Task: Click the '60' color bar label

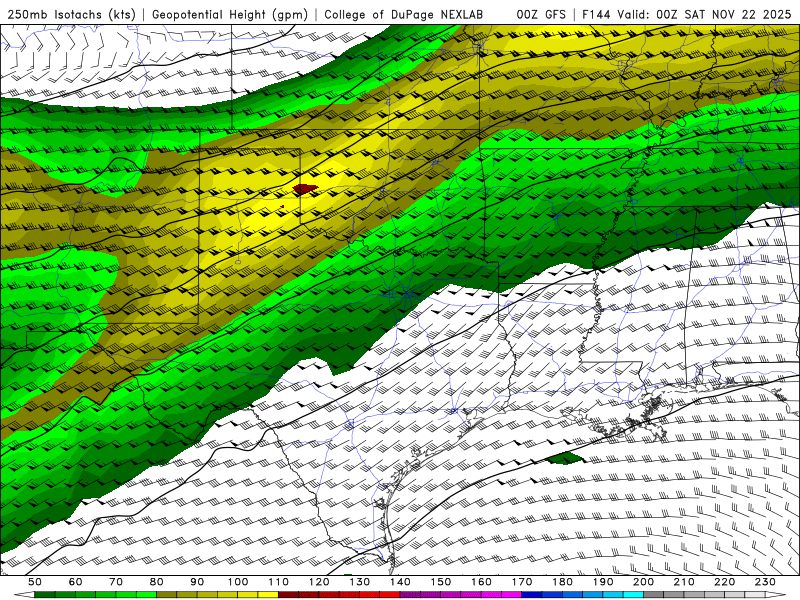Action: [x=76, y=582]
